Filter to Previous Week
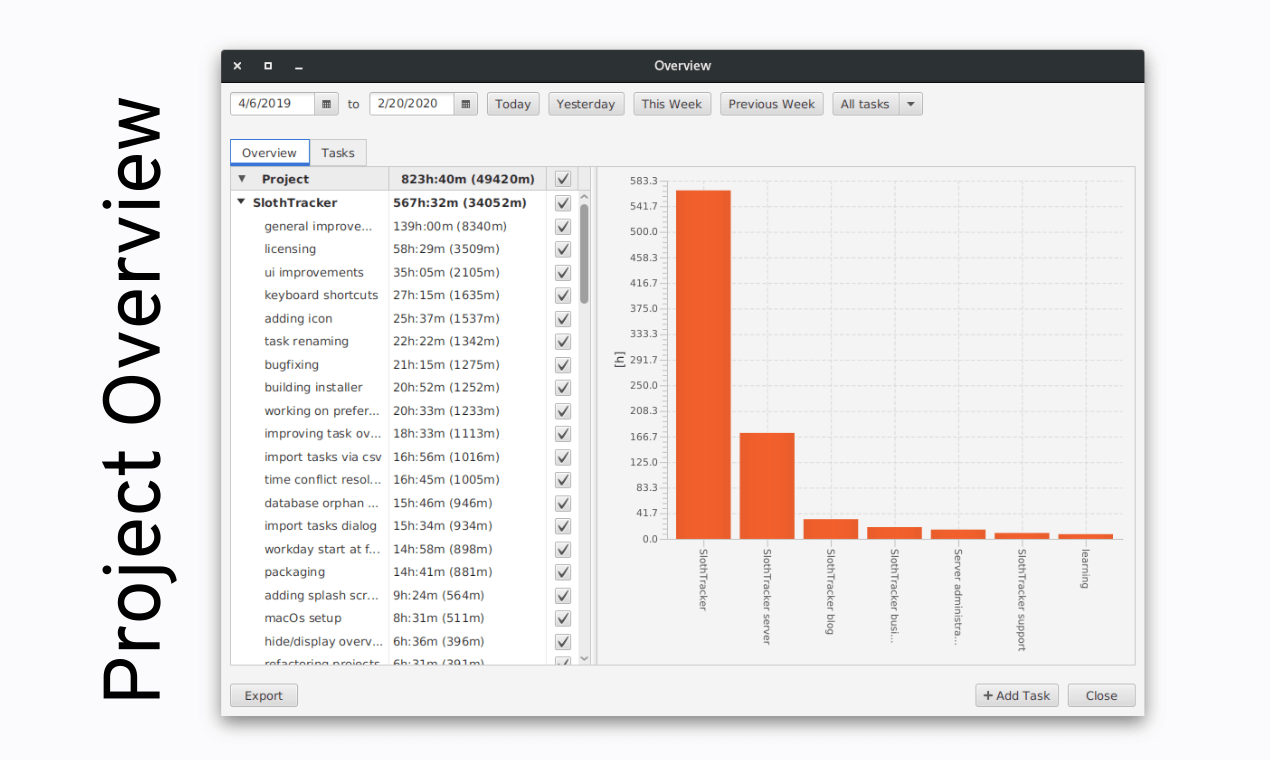The height and width of the screenshot is (760, 1270). [772, 104]
